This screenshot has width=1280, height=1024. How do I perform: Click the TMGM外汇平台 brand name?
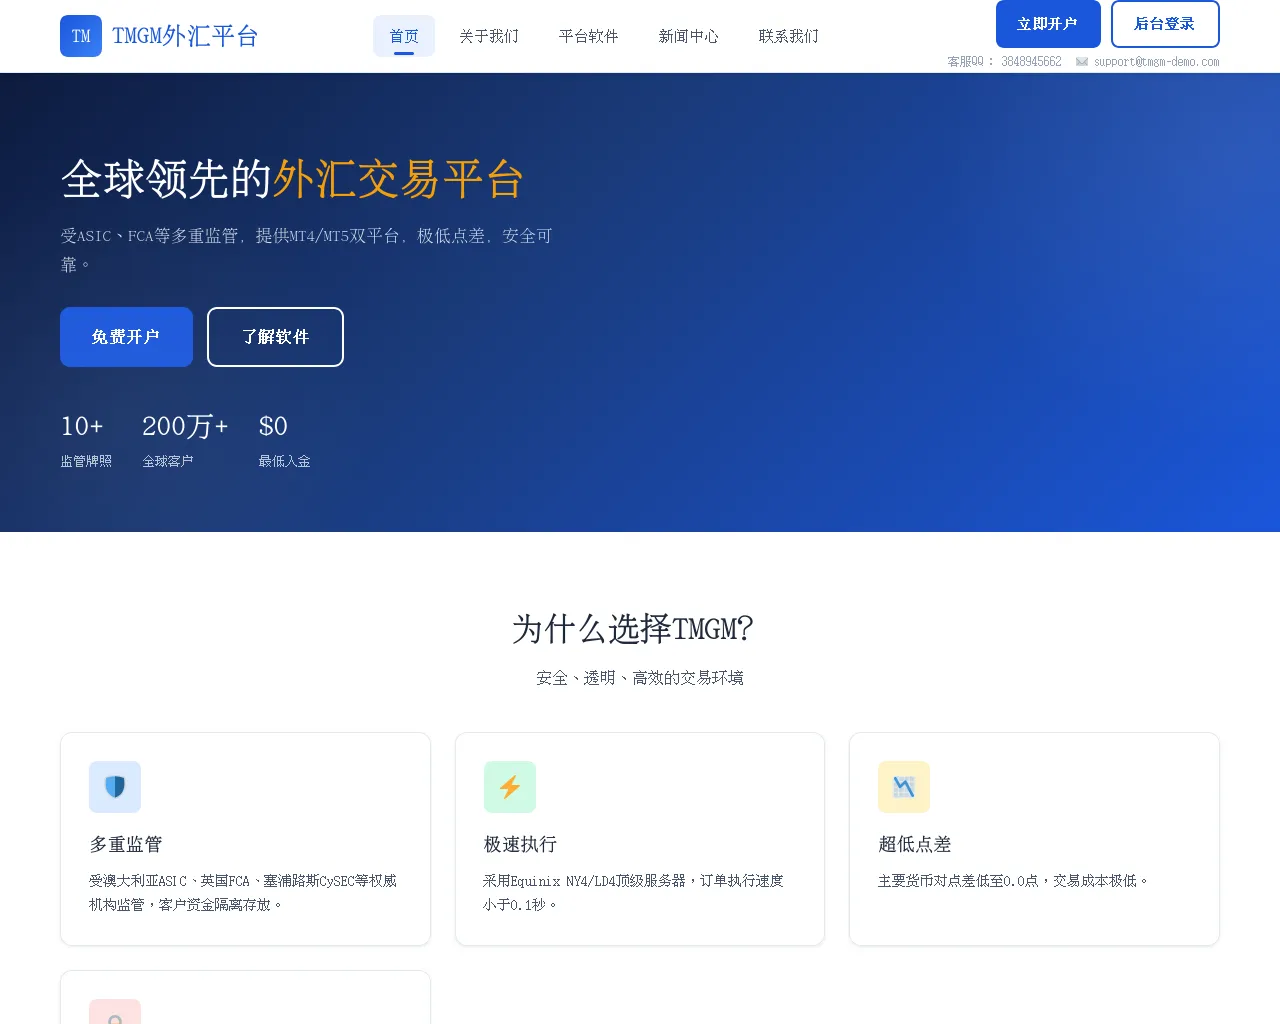(x=185, y=36)
